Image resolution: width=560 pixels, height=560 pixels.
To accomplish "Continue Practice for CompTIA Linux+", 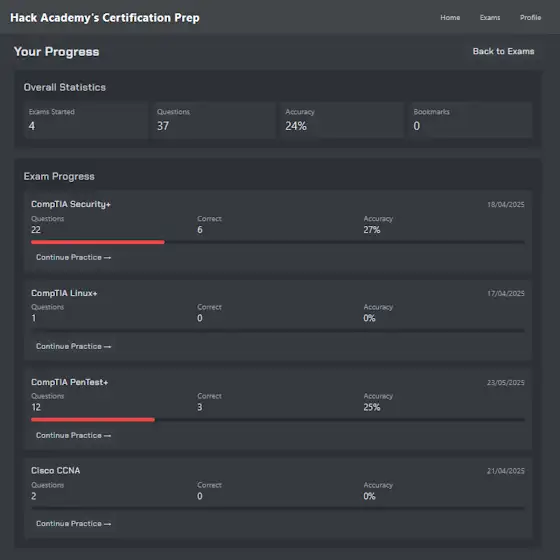I will 74,346.
